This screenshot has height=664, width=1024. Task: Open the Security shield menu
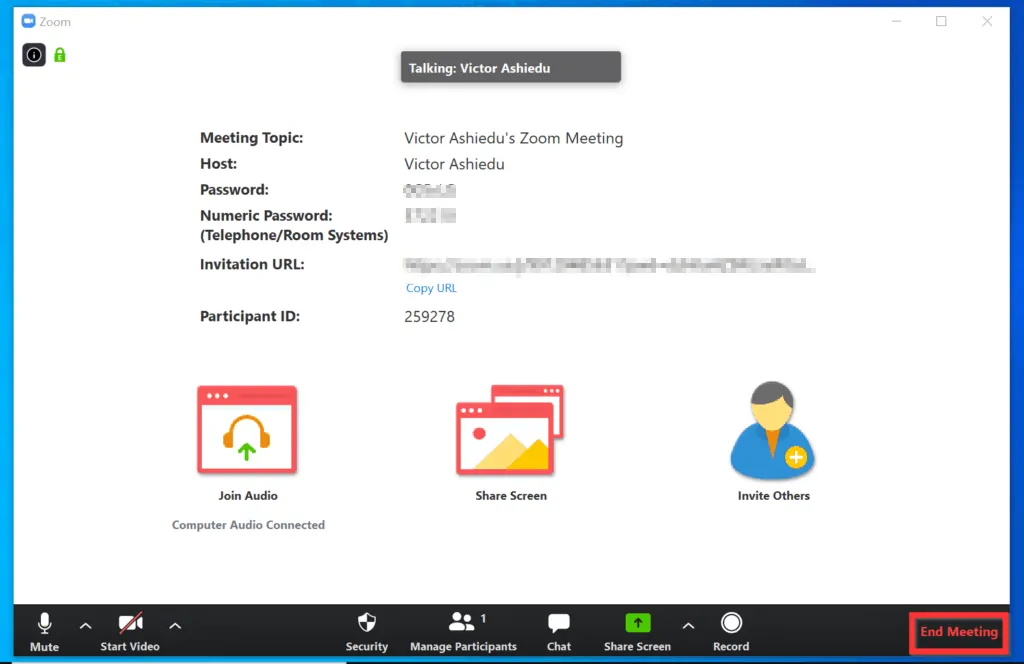(366, 631)
